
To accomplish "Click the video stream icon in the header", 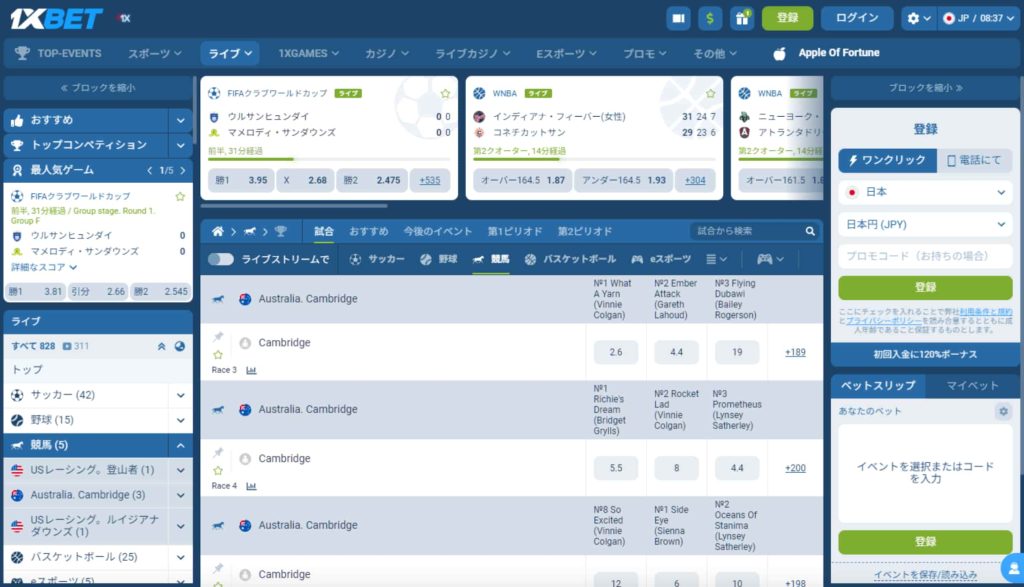I will click(679, 18).
